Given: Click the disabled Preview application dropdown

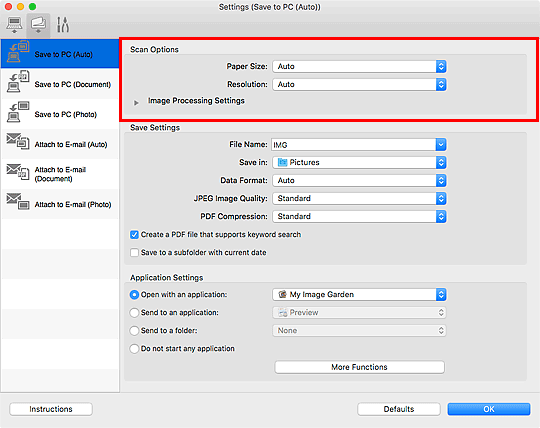Looking at the screenshot, I should [x=360, y=313].
